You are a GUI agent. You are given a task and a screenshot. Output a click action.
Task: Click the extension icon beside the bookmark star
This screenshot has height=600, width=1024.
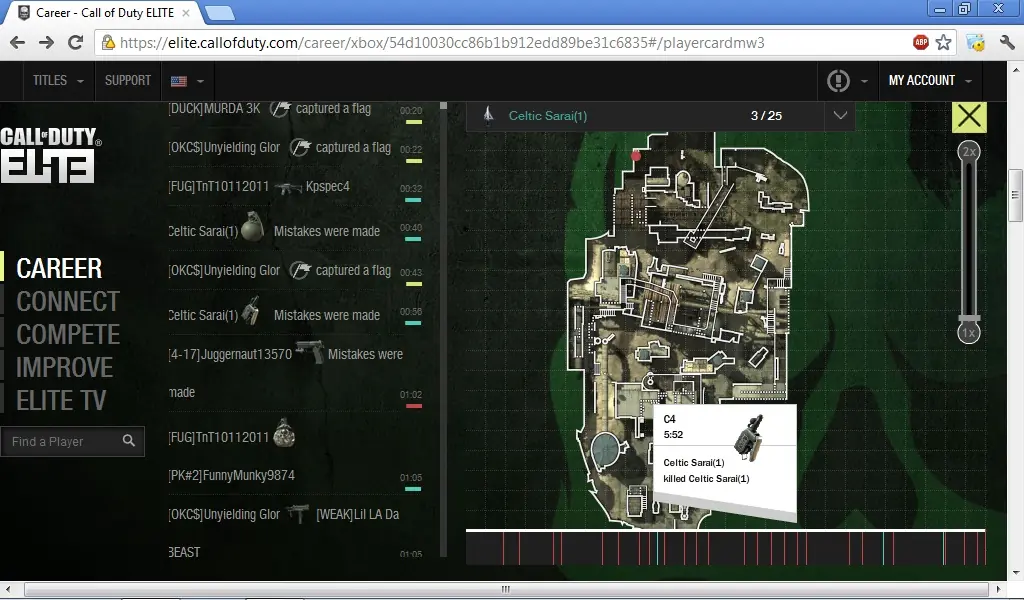click(976, 42)
